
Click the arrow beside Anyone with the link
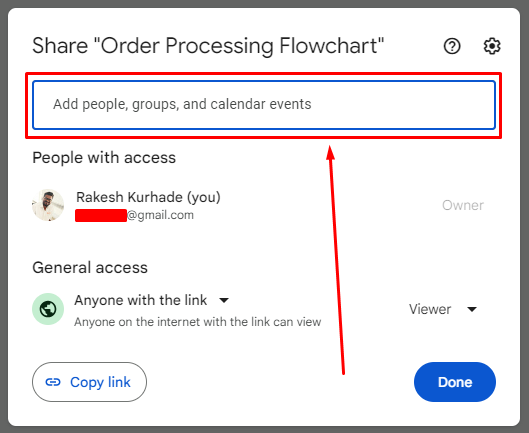click(x=224, y=300)
